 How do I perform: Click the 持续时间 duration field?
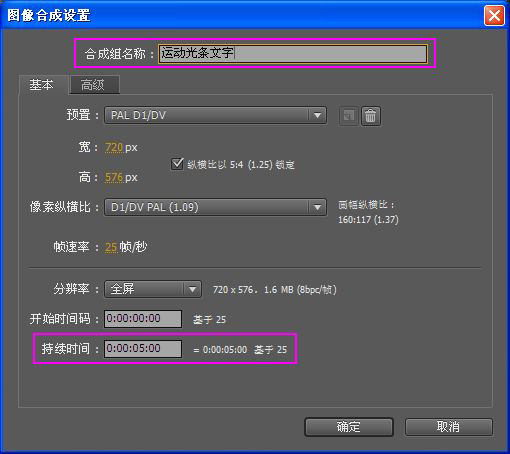pyautogui.click(x=143, y=349)
